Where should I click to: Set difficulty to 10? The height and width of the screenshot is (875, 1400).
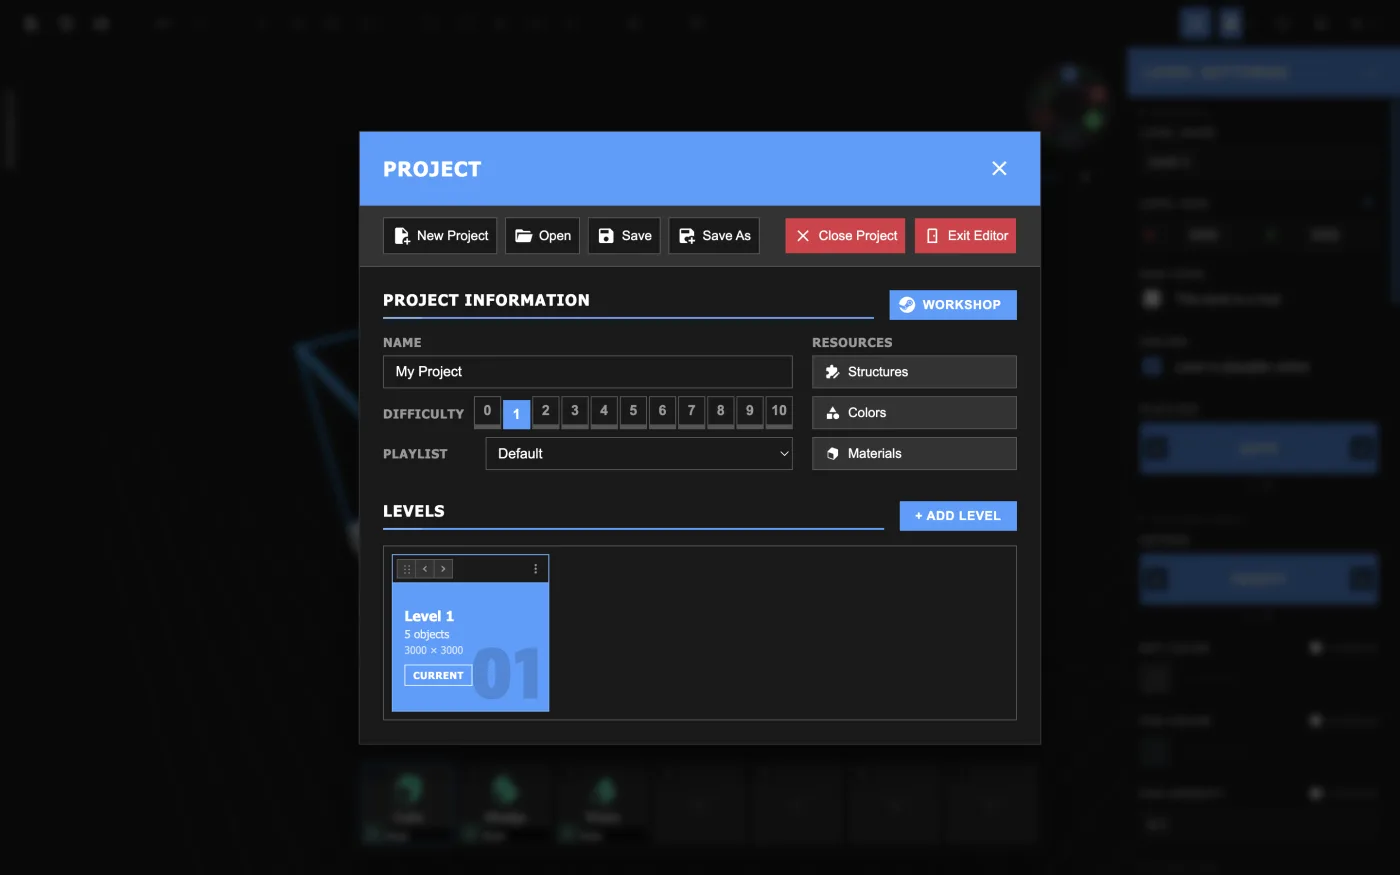click(779, 411)
